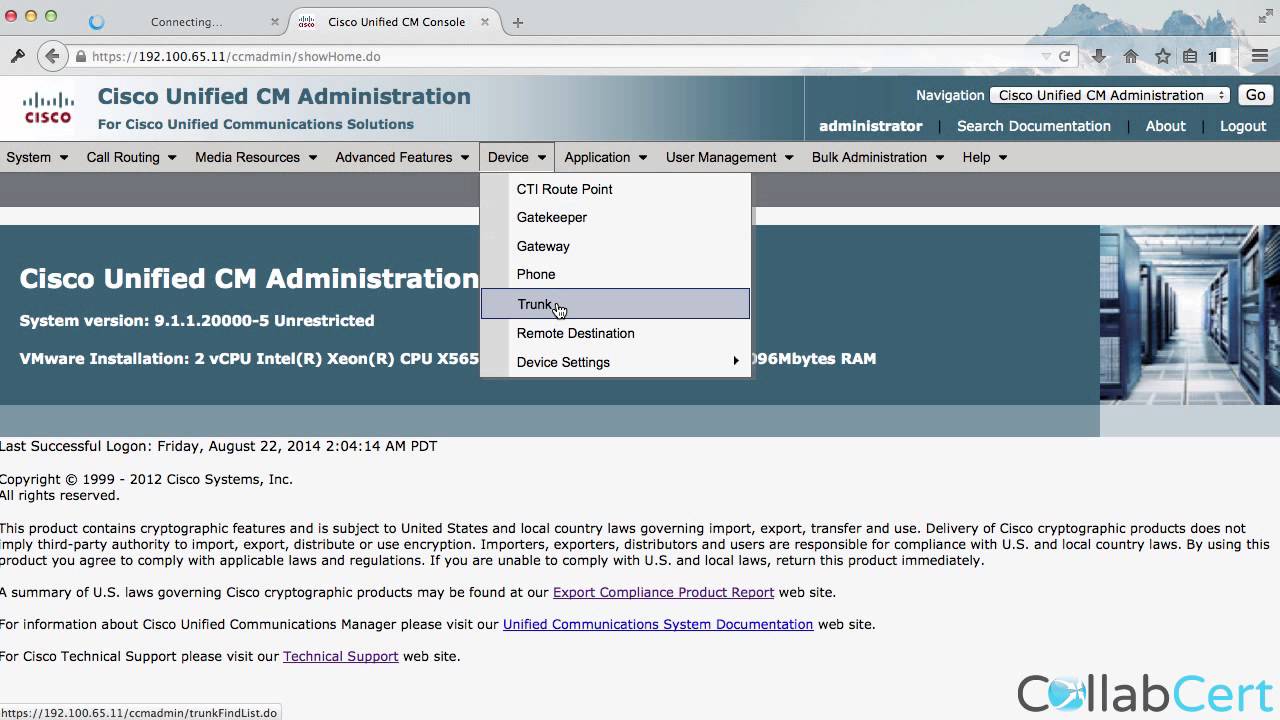Click the padlock icon in the address bar
Viewport: 1280px width, 720px height.
(x=81, y=57)
